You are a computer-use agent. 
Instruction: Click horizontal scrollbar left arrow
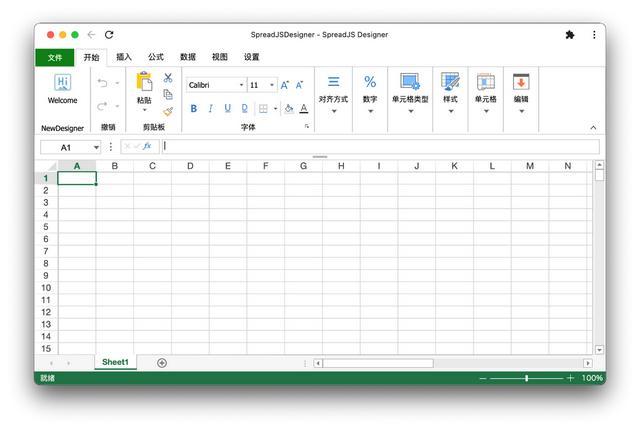coord(318,363)
